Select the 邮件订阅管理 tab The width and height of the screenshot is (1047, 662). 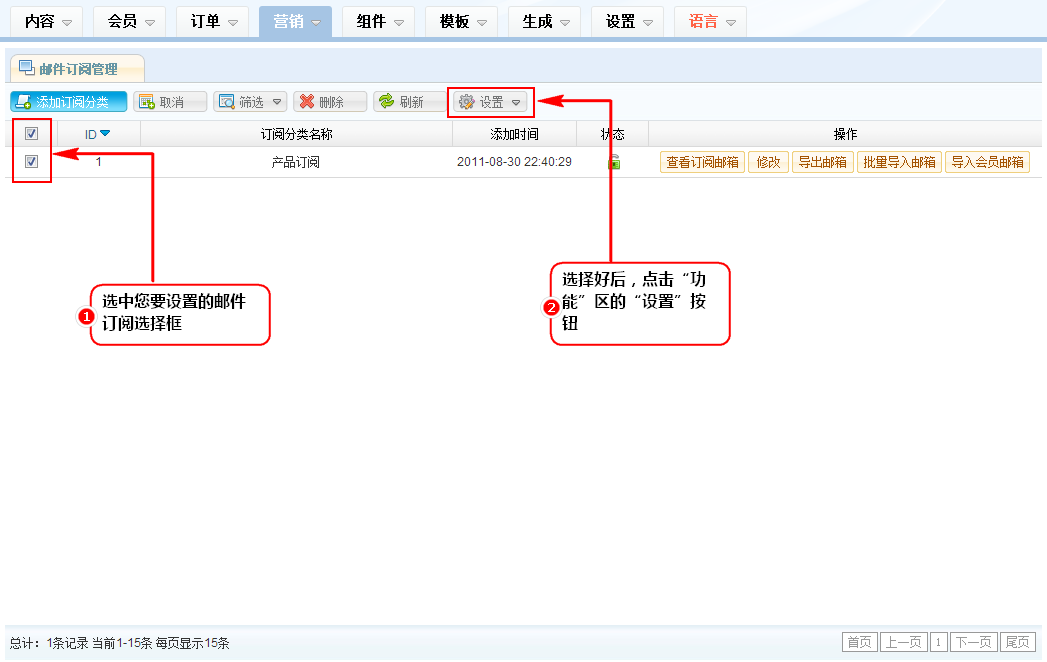(x=78, y=69)
